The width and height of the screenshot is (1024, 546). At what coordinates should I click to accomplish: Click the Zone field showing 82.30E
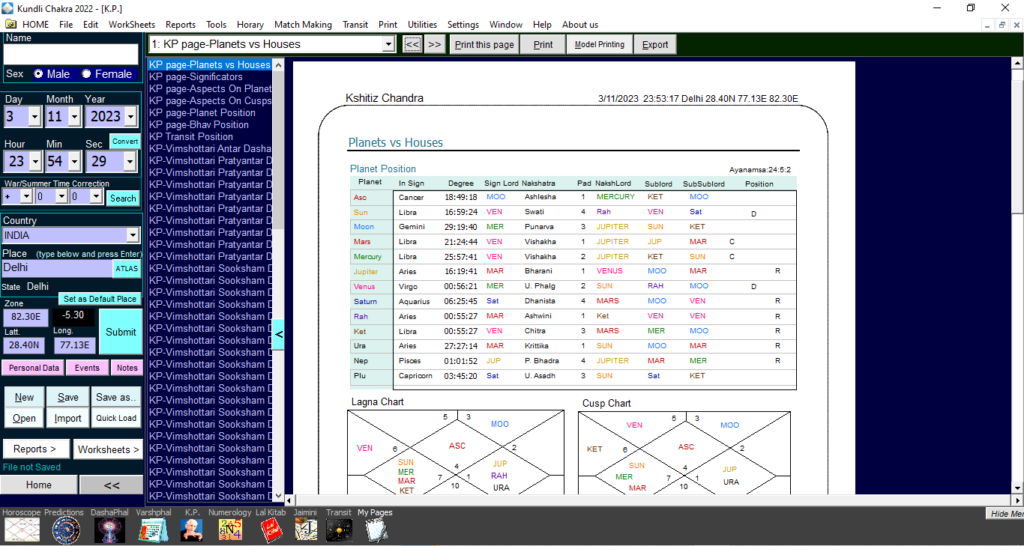26,316
